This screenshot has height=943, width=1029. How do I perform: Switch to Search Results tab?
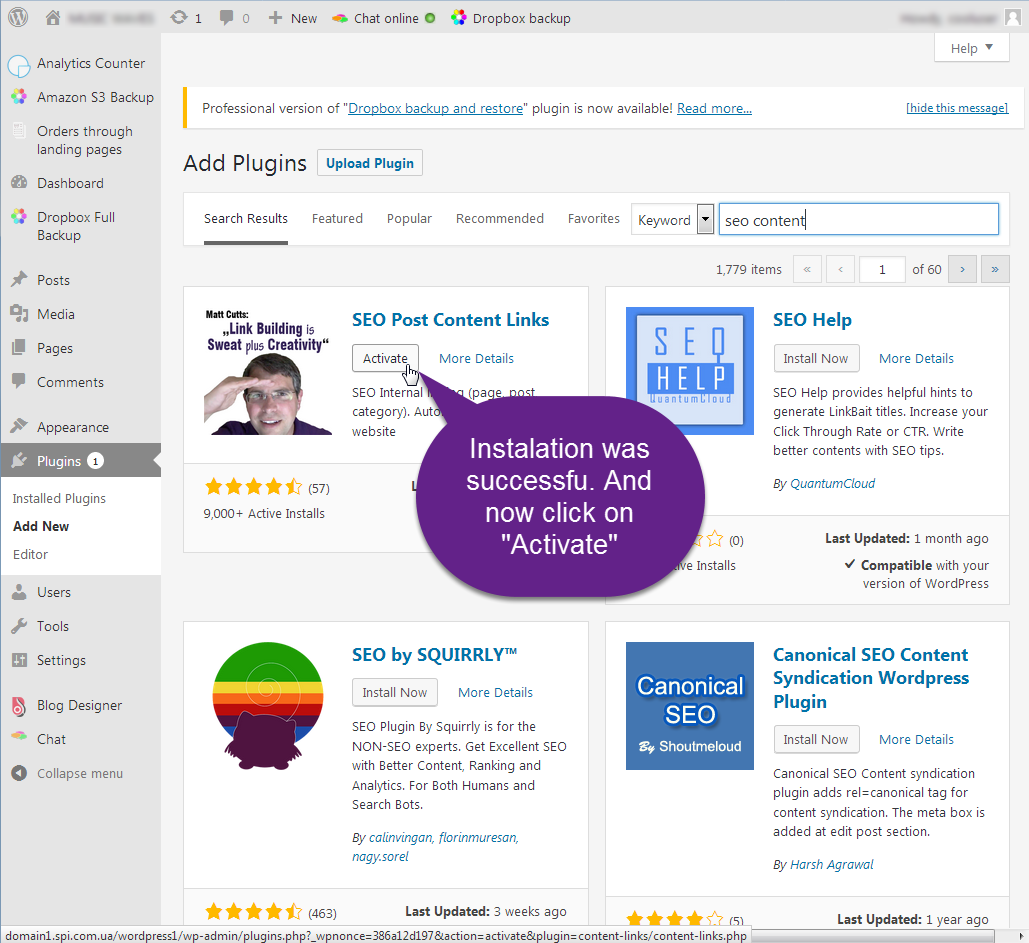(245, 219)
